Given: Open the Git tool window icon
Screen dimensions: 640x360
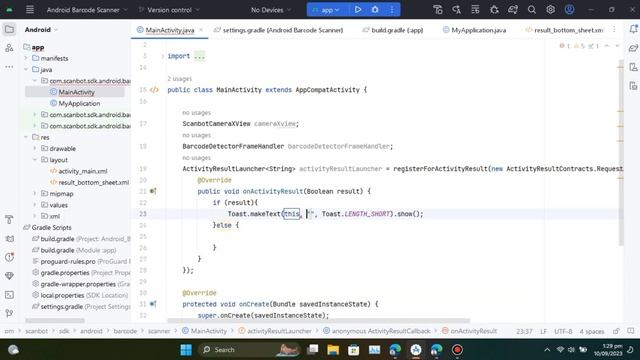Looking at the screenshot, I should 9,313.
